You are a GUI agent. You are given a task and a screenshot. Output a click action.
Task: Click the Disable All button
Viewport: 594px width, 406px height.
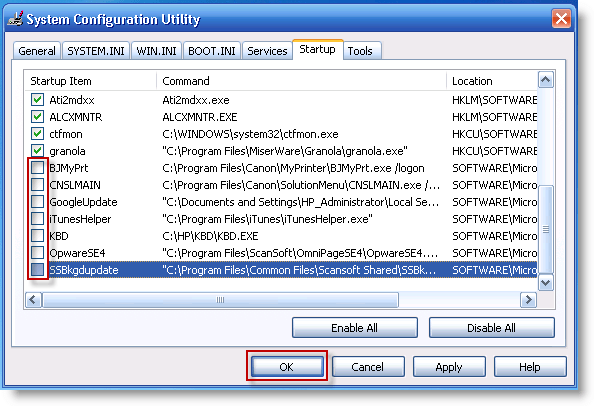pos(491,328)
